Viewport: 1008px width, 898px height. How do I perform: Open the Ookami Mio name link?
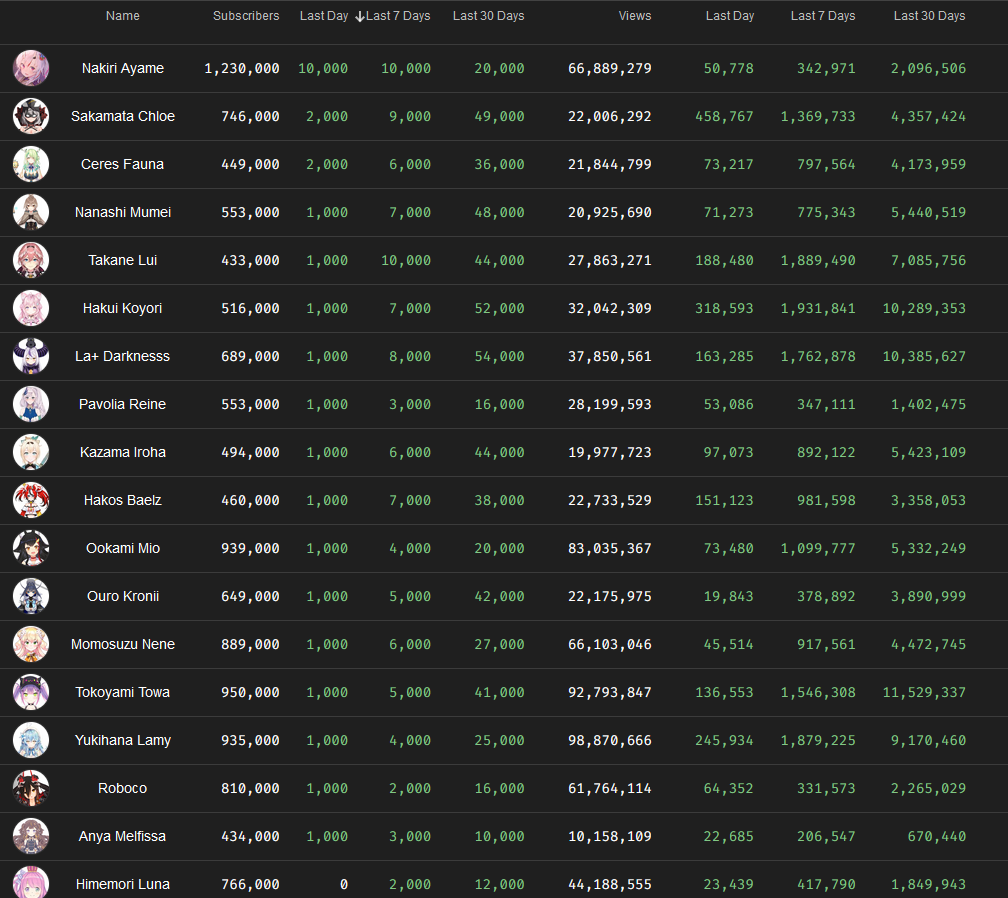tap(123, 548)
